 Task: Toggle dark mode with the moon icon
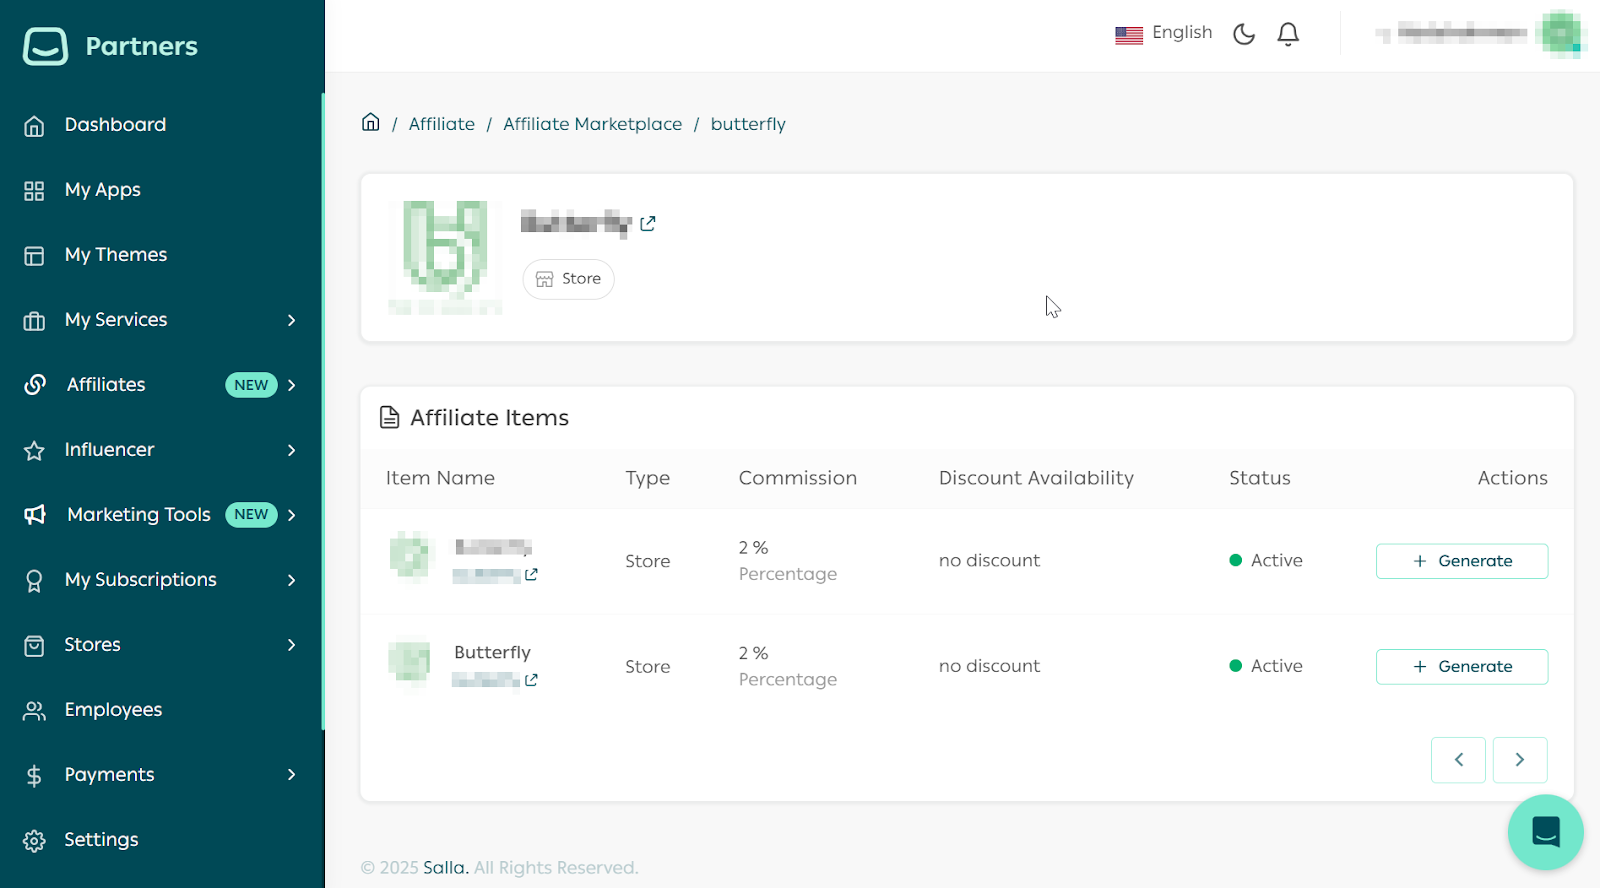[x=1243, y=34]
